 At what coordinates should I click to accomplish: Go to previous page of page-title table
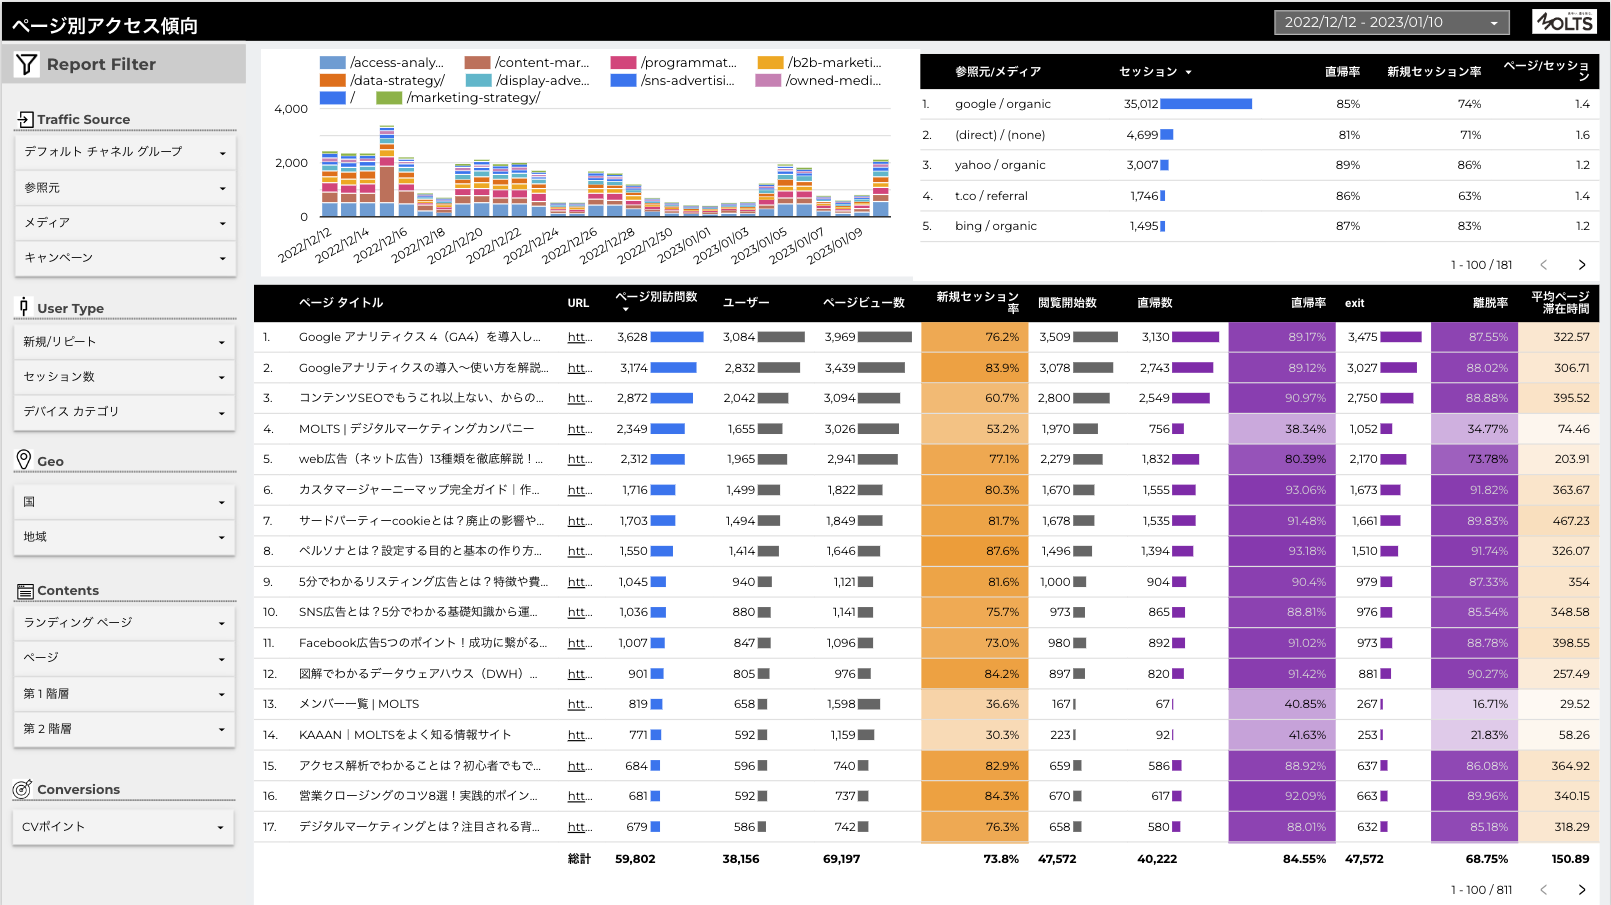click(x=1544, y=890)
